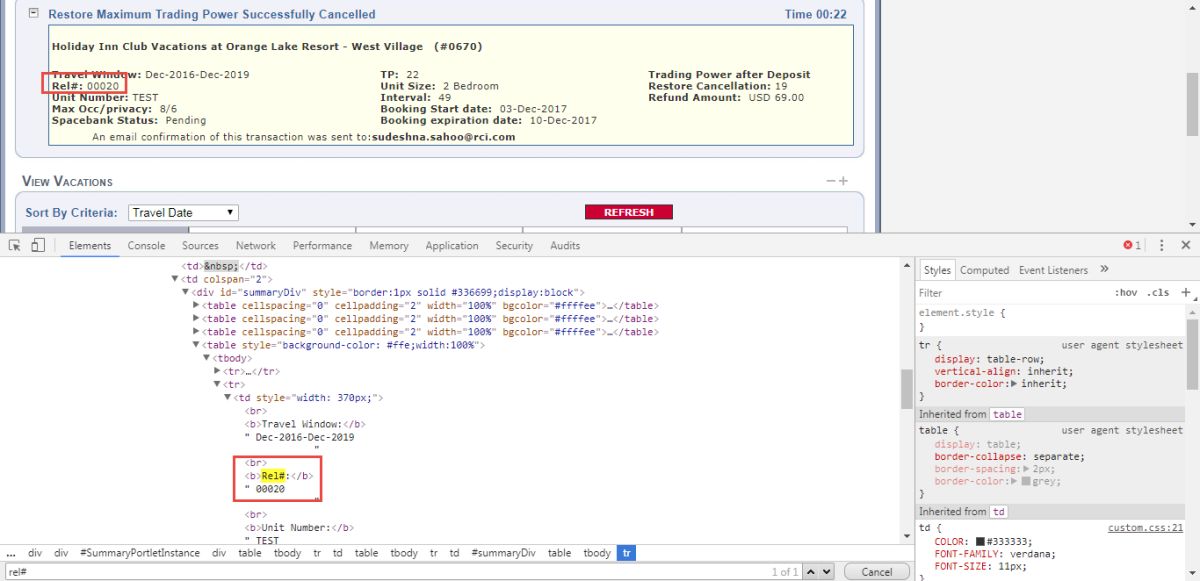Switch to the Console tab
This screenshot has height=581, width=1200.
(x=146, y=245)
